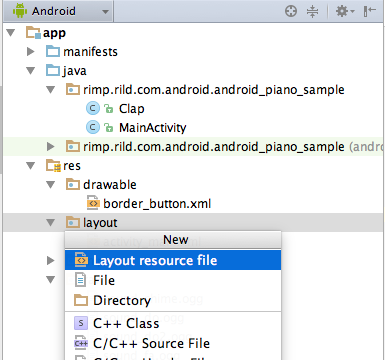Select the app module folder icon
The width and height of the screenshot is (385, 360).
pyautogui.click(x=33, y=33)
